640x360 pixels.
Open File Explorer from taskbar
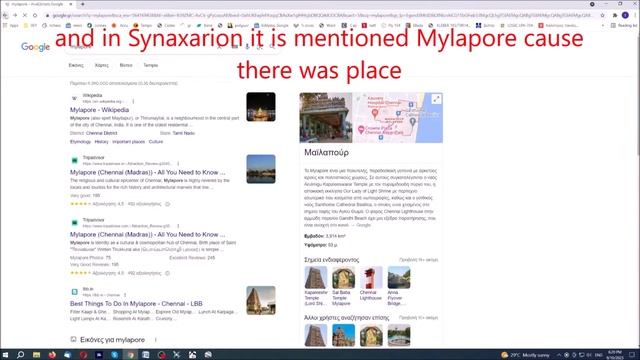(36, 355)
